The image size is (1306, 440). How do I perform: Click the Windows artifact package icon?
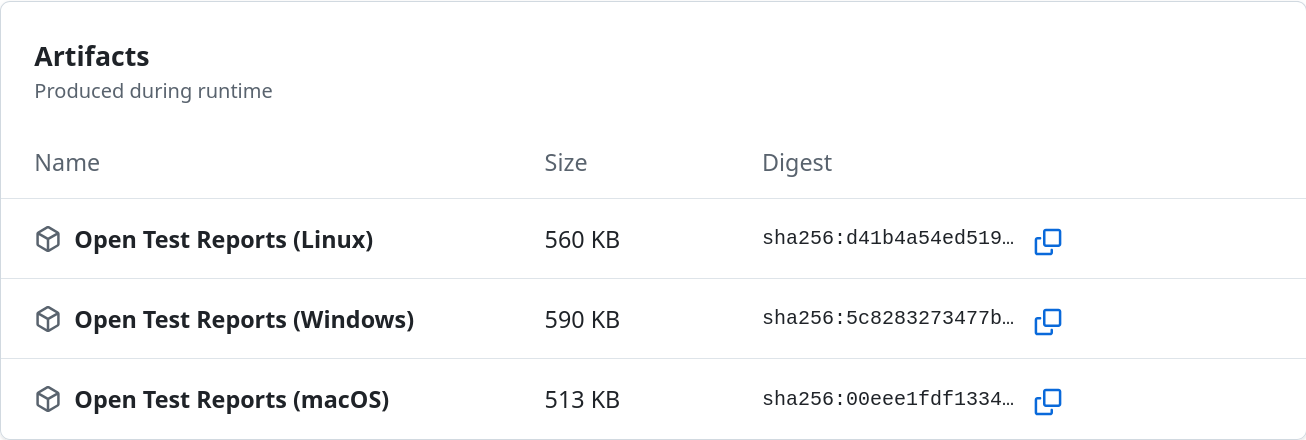pyautogui.click(x=48, y=320)
